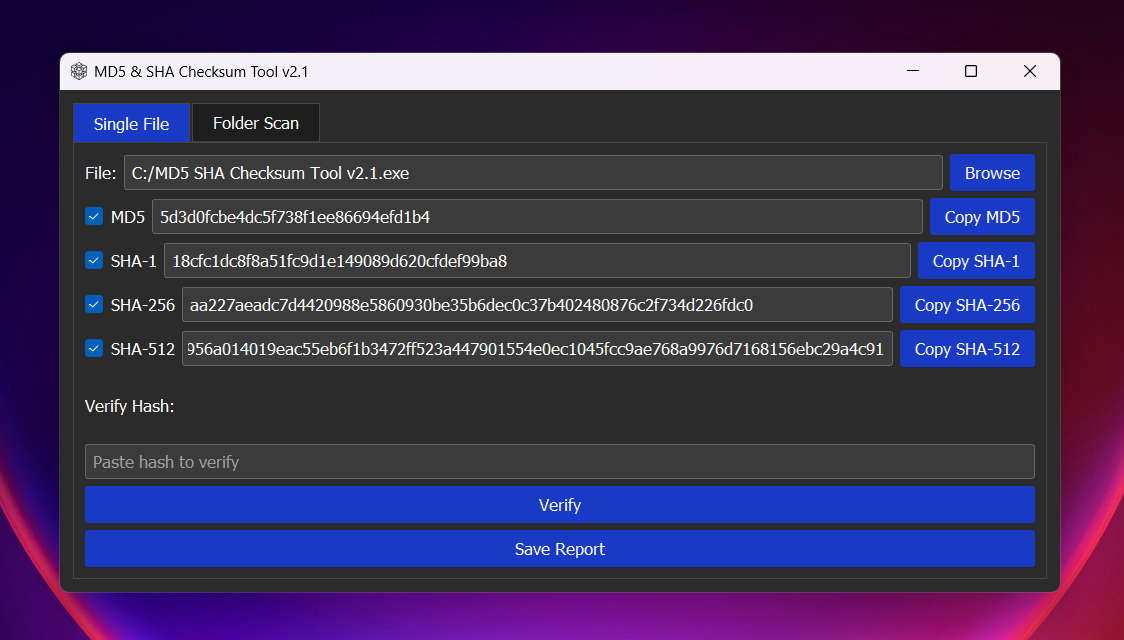1124x640 pixels.
Task: Click the Copy SHA-1 button
Action: pyautogui.click(x=976, y=261)
